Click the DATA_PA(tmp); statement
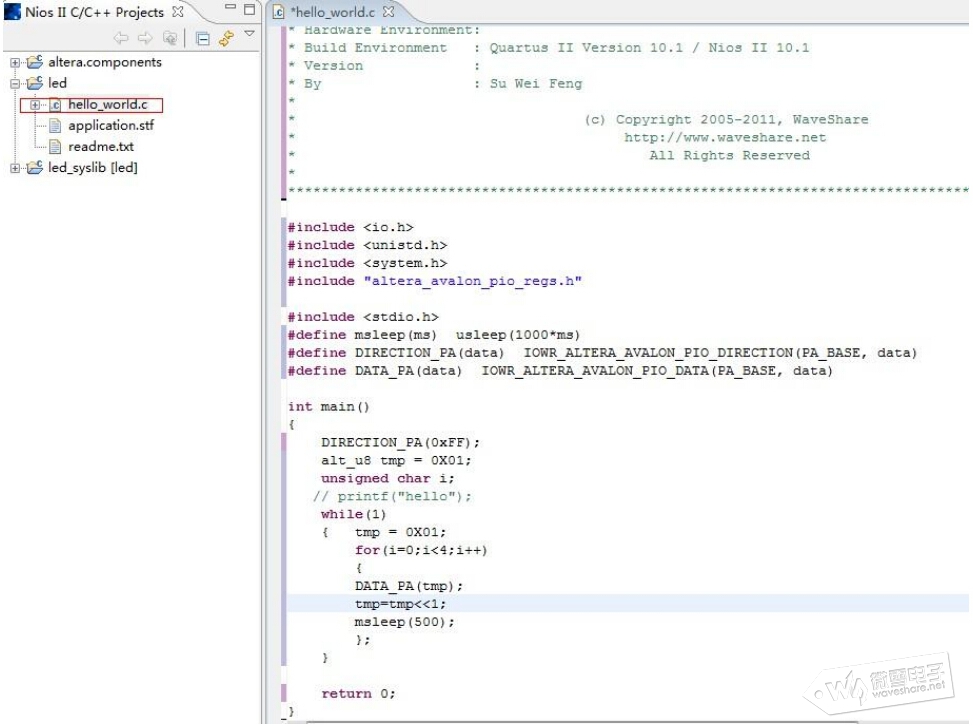The image size is (973, 726). pyautogui.click(x=409, y=587)
